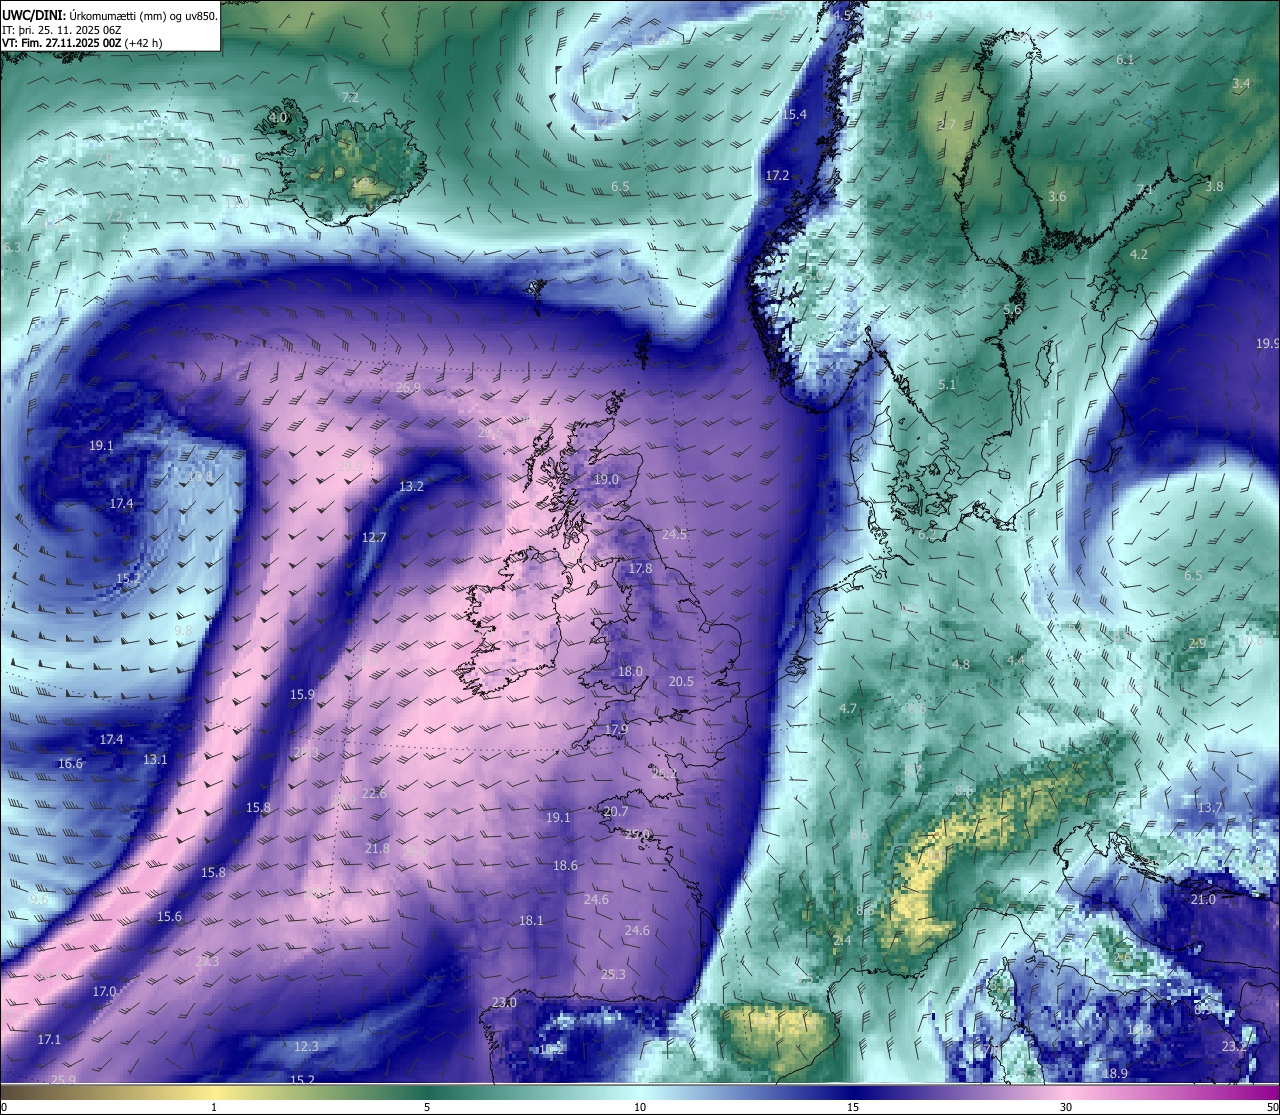Screen dimensions: 1280x1115
Task: Click the 4.2 value on the map
Action: point(1139,255)
